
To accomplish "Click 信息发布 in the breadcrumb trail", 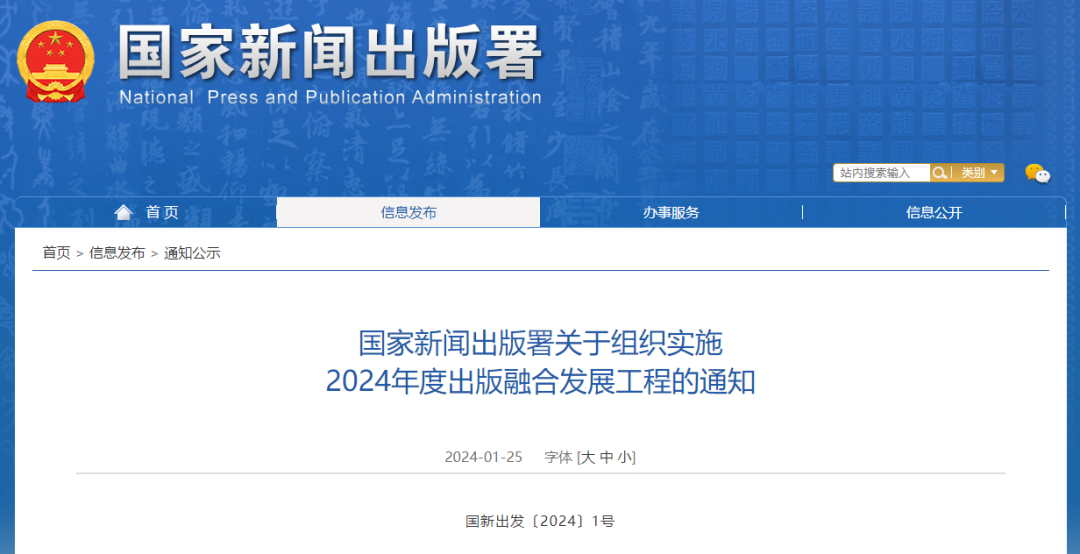I will pyautogui.click(x=117, y=253).
